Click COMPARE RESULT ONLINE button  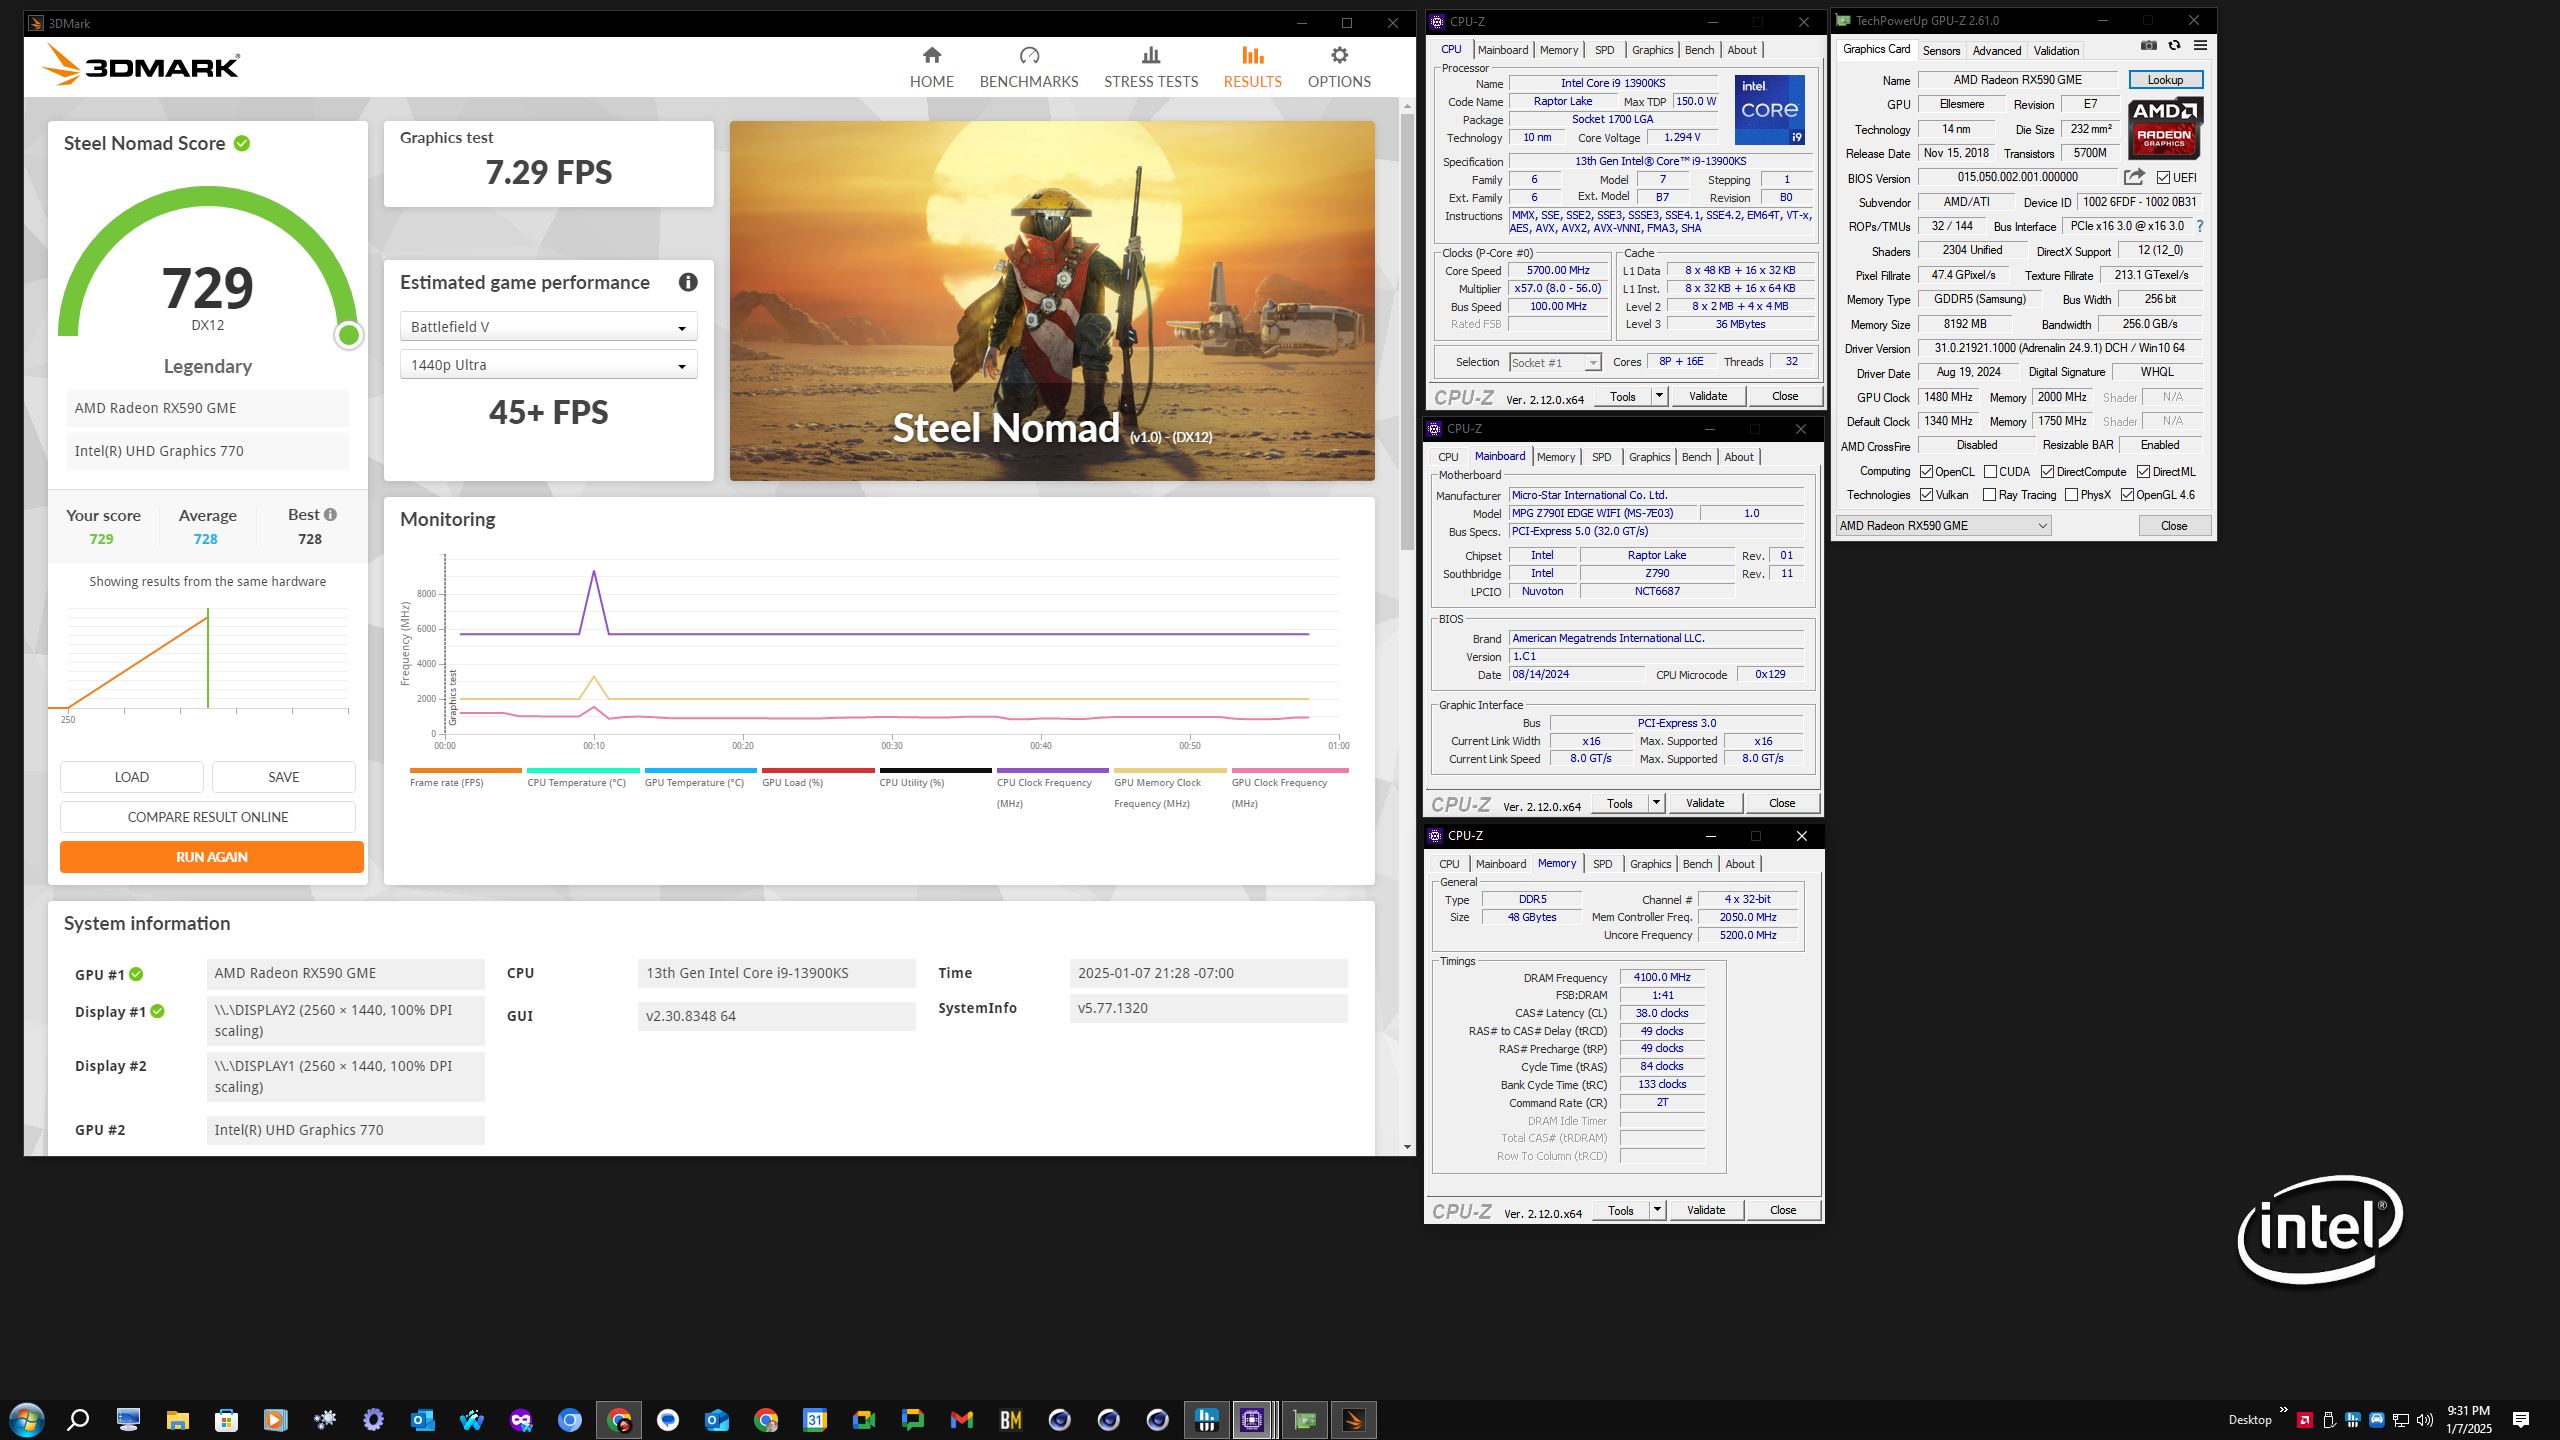pyautogui.click(x=208, y=817)
